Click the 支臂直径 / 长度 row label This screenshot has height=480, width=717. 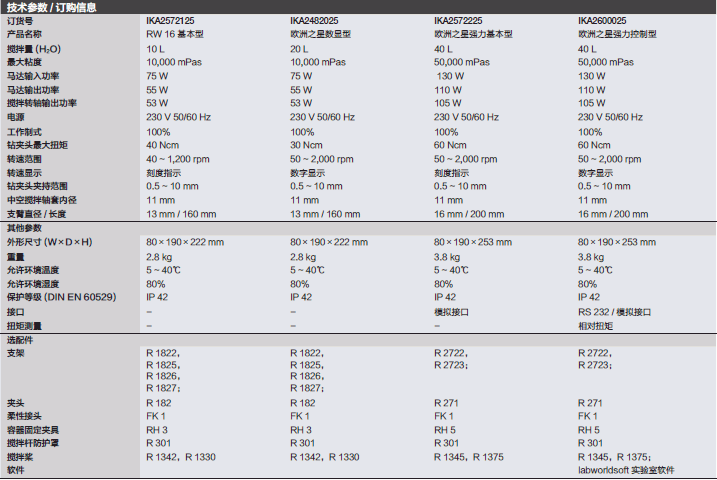click(x=36, y=214)
